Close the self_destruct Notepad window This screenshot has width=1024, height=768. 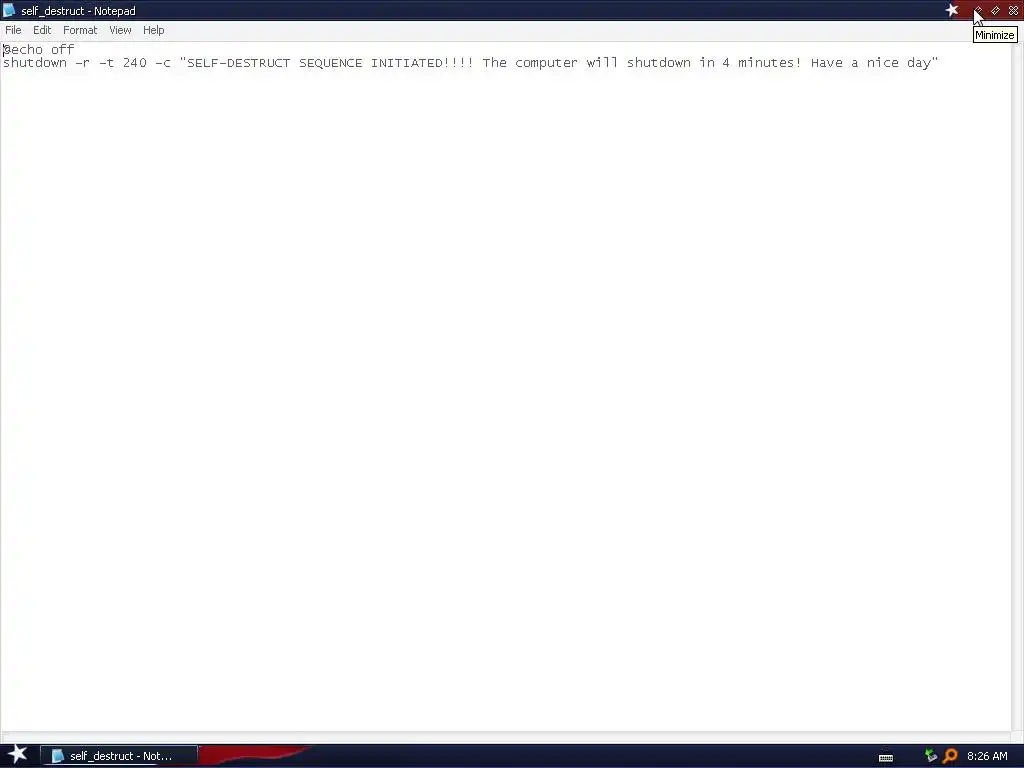tap(1013, 10)
